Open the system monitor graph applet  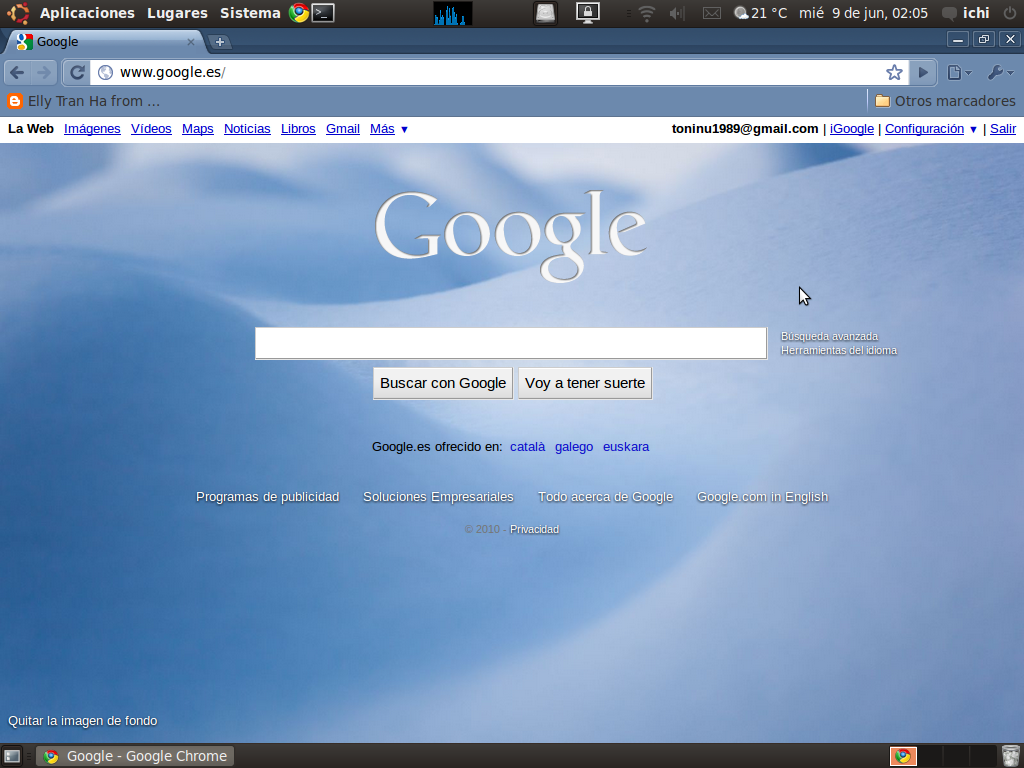click(x=453, y=14)
